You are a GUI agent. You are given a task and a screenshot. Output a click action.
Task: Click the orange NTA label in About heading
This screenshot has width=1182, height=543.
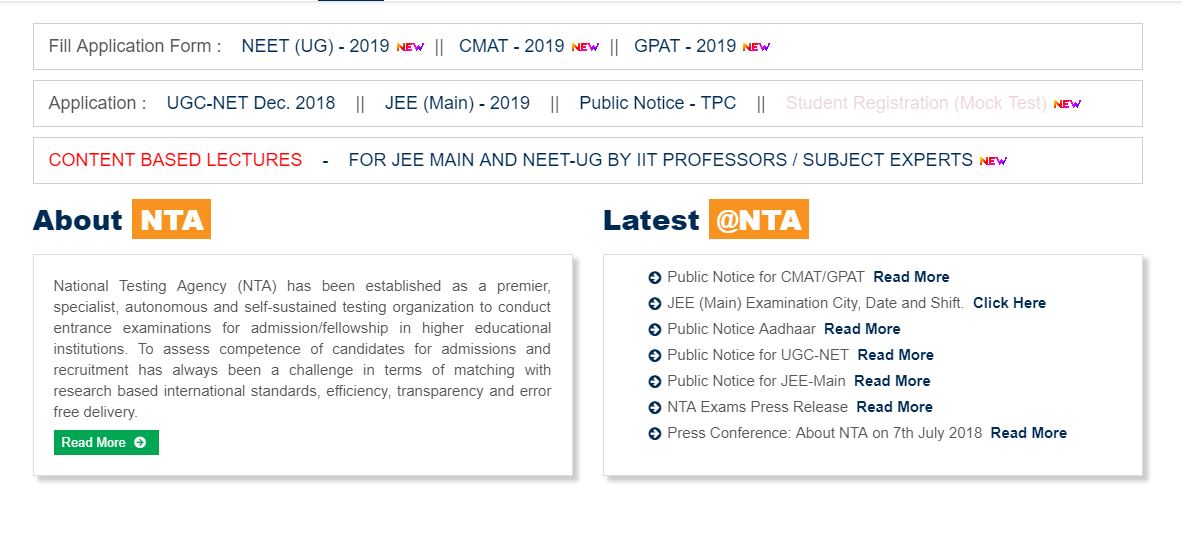[x=171, y=219]
